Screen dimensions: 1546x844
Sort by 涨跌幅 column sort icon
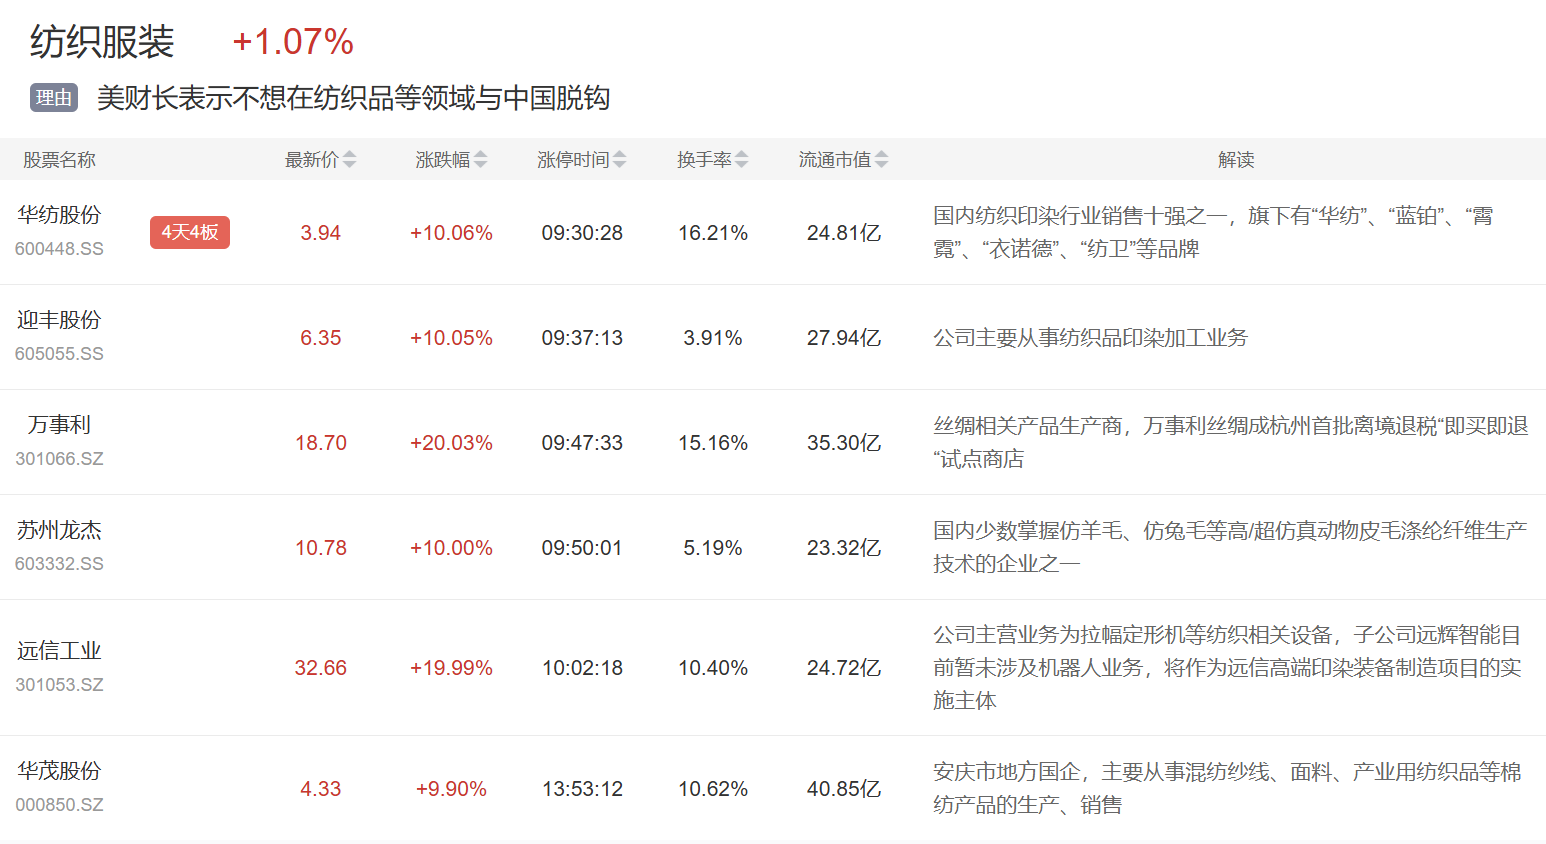tap(481, 160)
